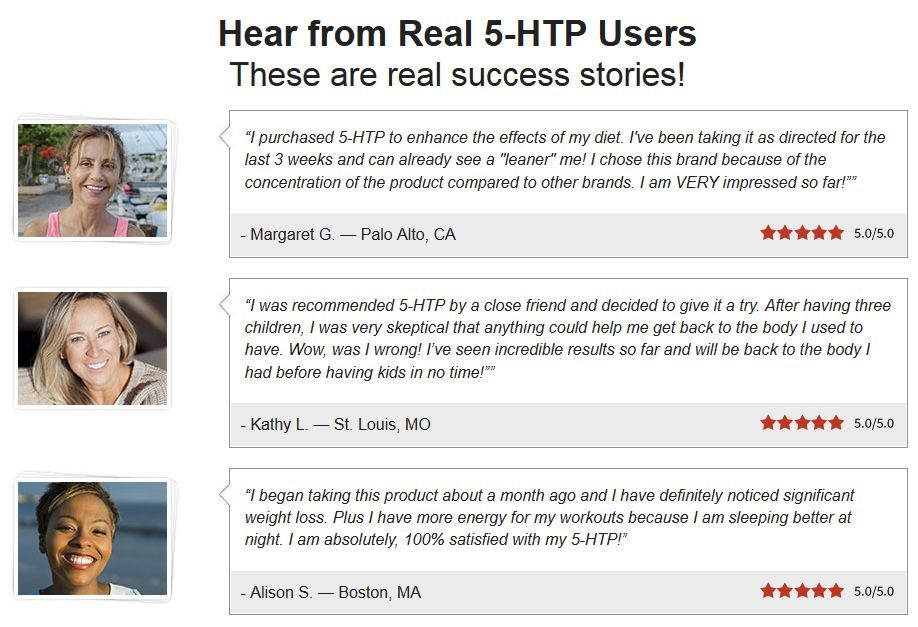
Task: Click the star rating on Alison S.'s review
Action: pyautogui.click(x=802, y=591)
